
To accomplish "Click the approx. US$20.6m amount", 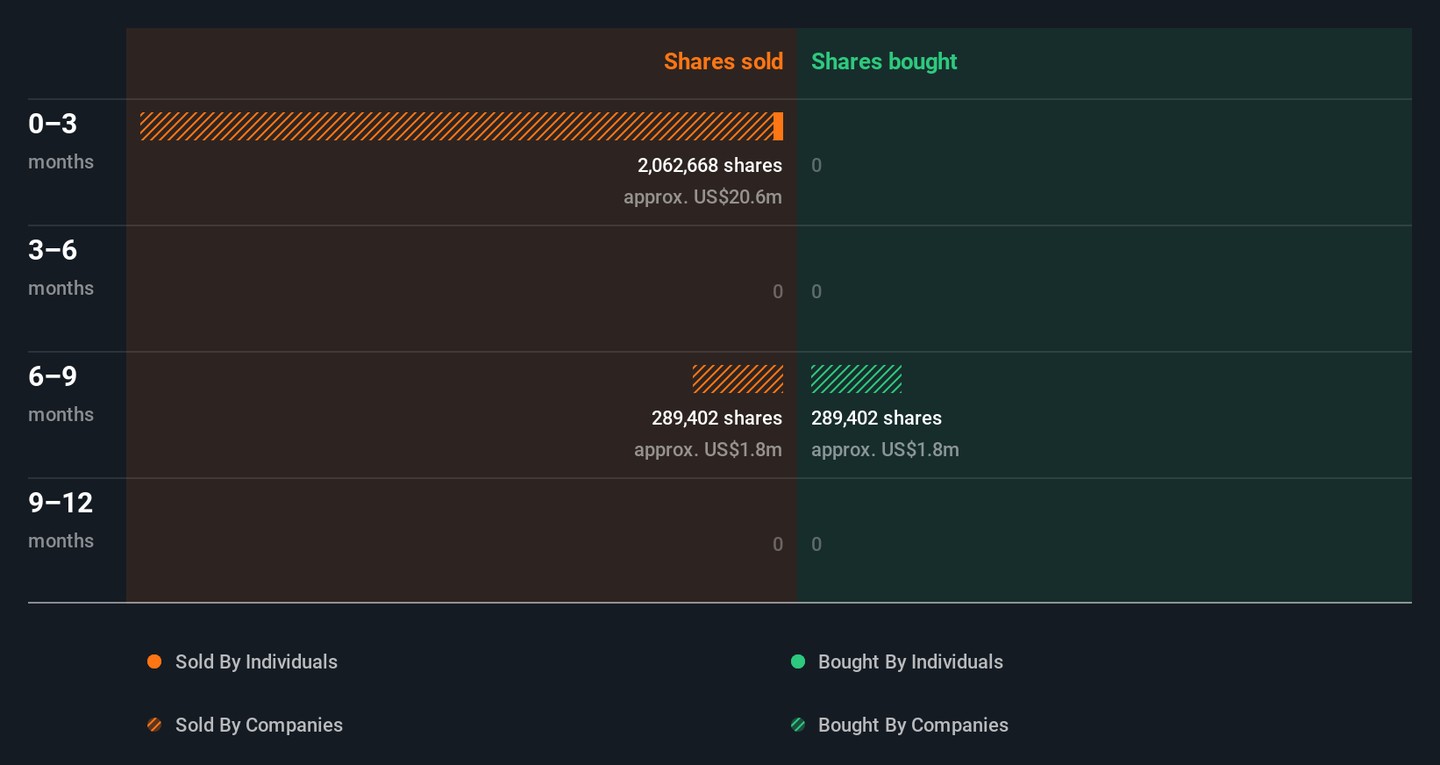I will point(703,197).
